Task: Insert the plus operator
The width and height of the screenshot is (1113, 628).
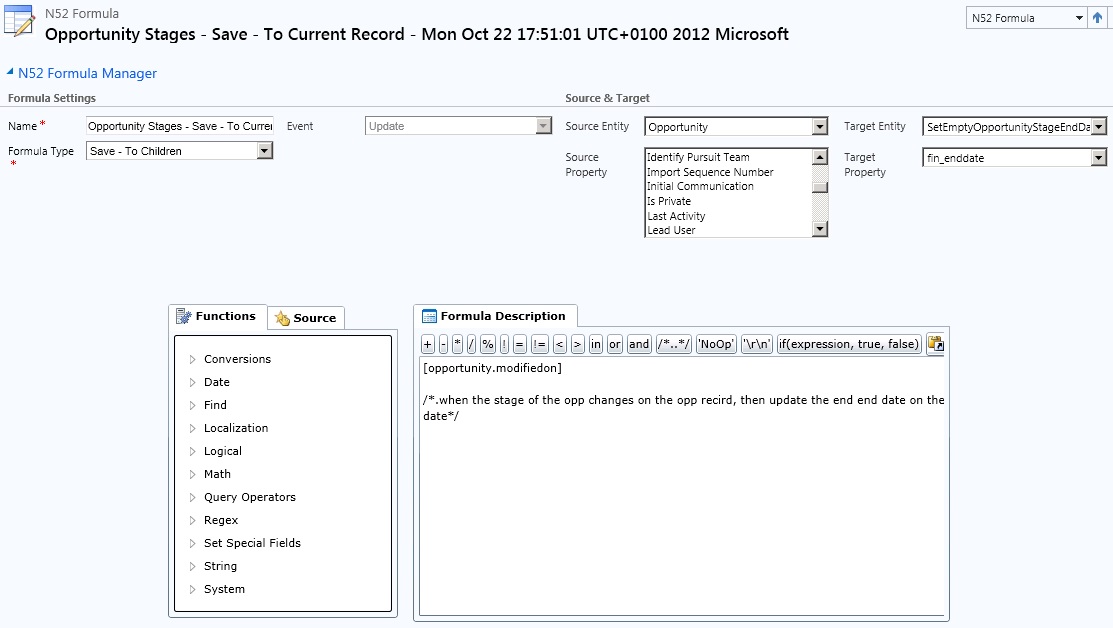Action: [427, 344]
